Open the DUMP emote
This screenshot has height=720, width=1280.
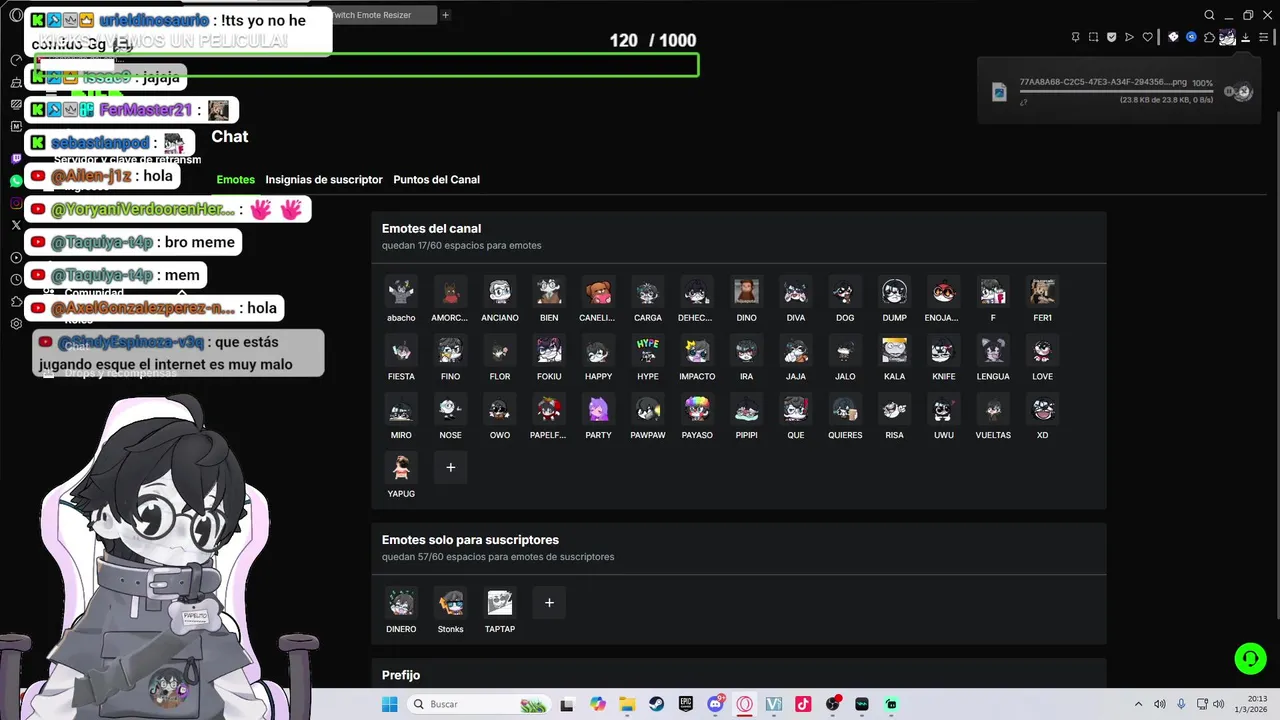[x=895, y=292]
